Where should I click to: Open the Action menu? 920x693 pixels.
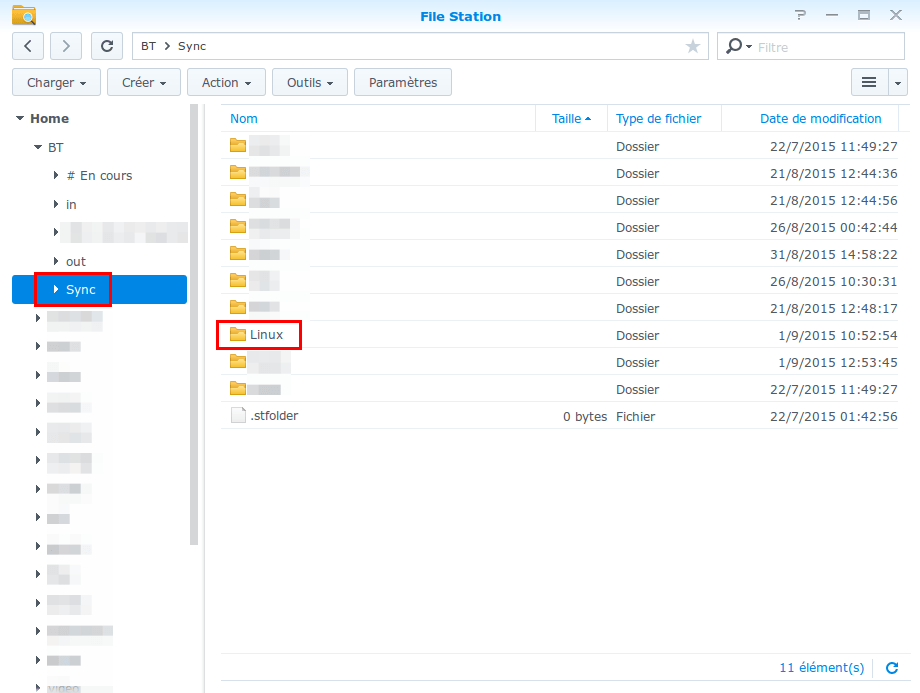tap(226, 82)
